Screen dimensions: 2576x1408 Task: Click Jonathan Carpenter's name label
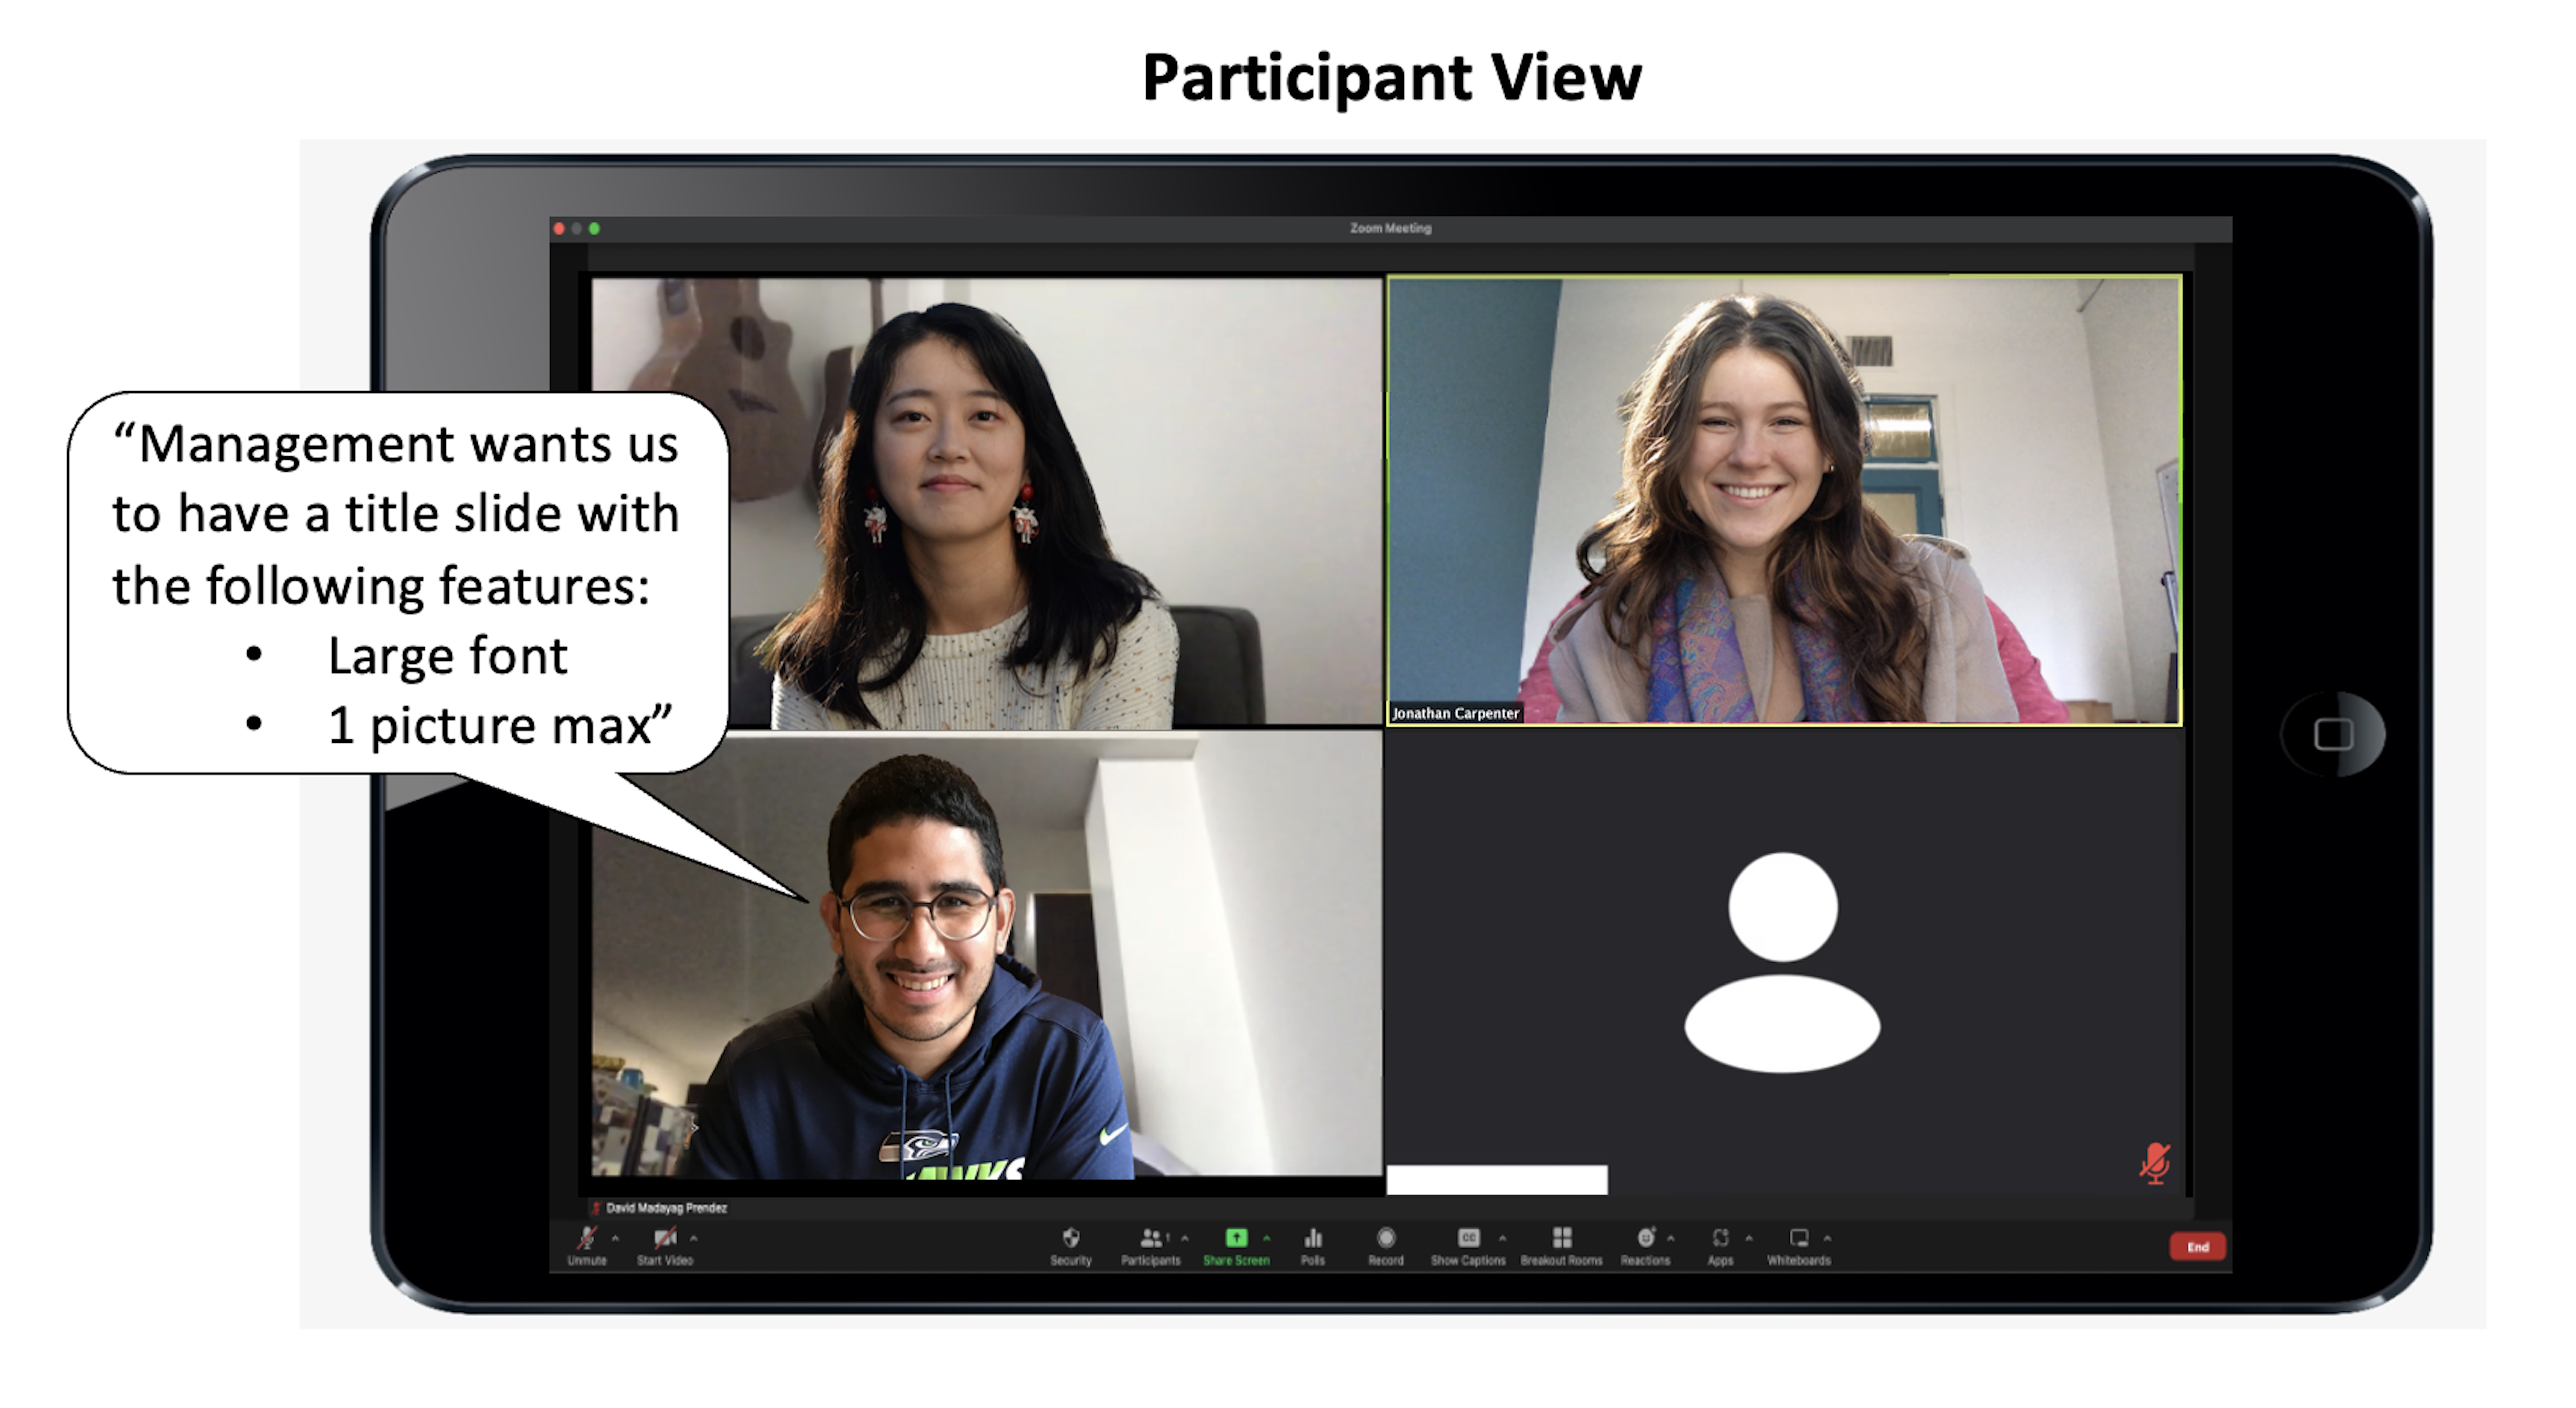(x=1456, y=714)
